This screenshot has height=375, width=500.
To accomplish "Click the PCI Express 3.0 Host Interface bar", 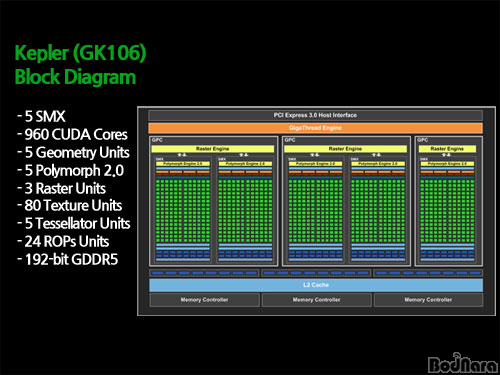I will pos(315,115).
